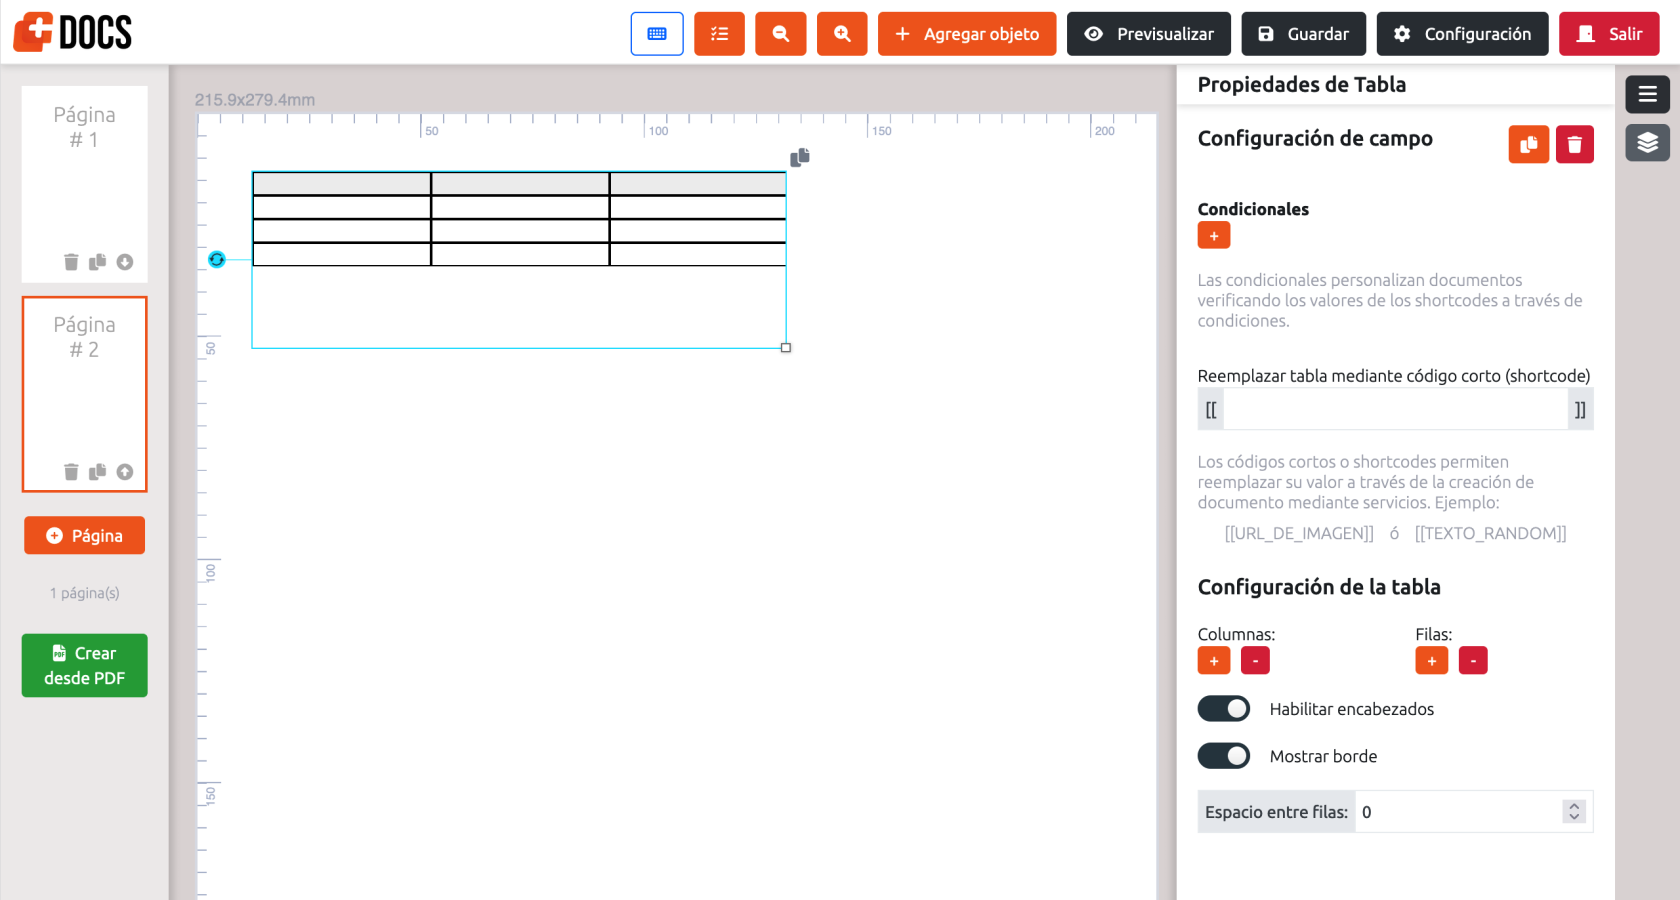Click the first header cell of the table

[x=342, y=184]
